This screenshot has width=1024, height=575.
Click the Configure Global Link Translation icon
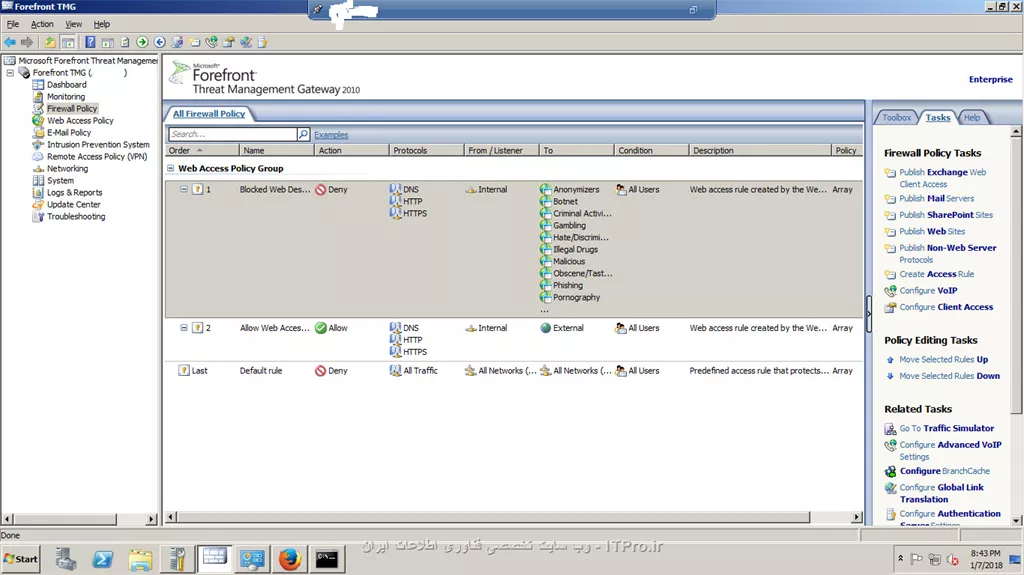(890, 488)
